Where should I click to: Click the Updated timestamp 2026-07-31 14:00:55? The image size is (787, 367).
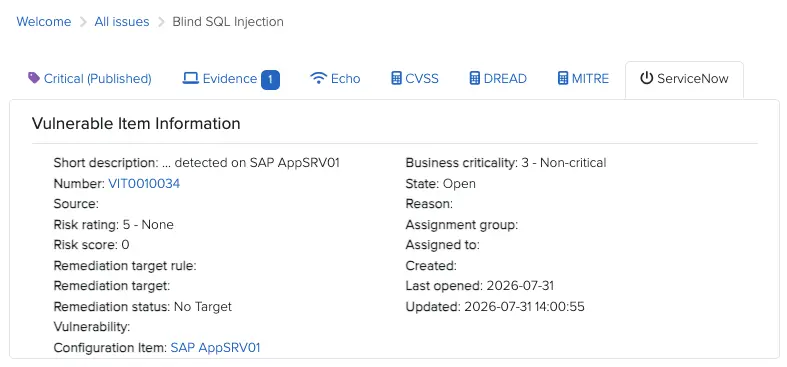(524, 306)
